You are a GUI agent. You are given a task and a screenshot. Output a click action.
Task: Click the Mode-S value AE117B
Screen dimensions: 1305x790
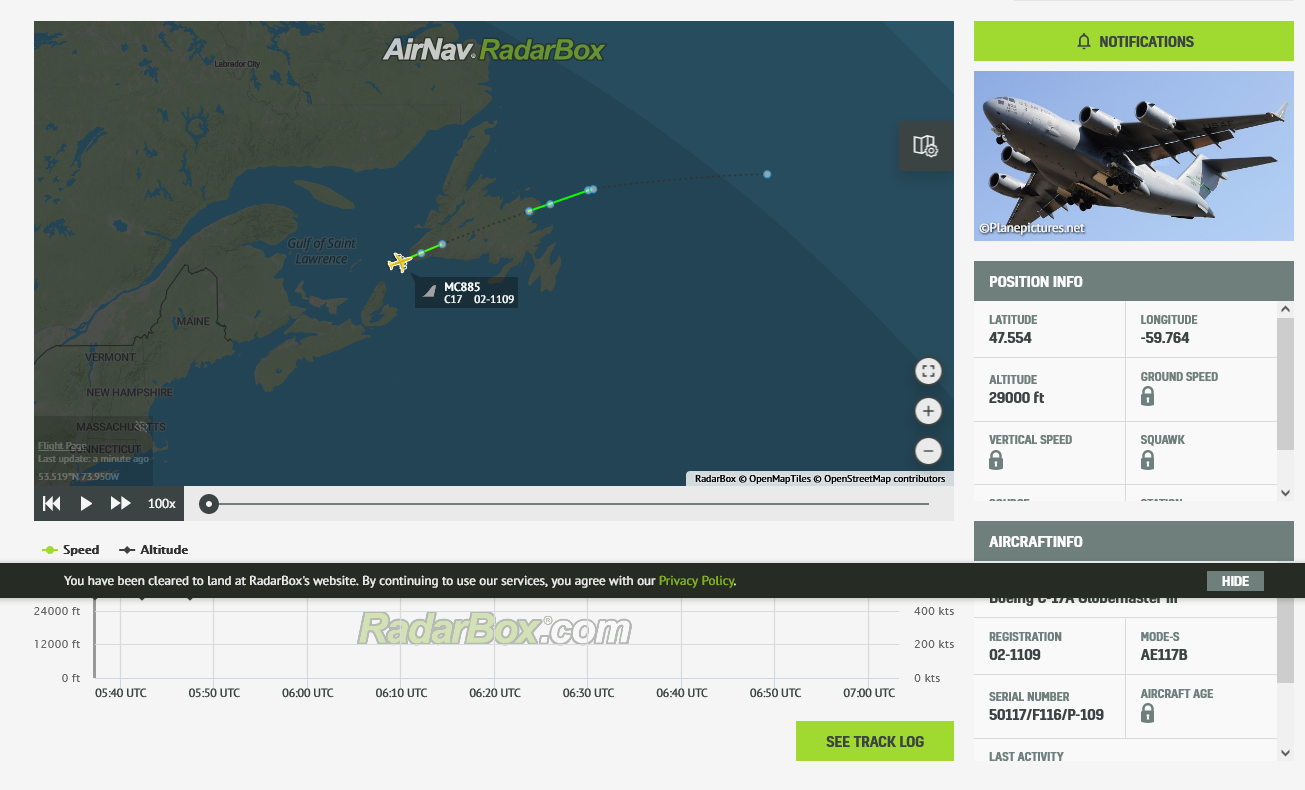tap(1164, 655)
